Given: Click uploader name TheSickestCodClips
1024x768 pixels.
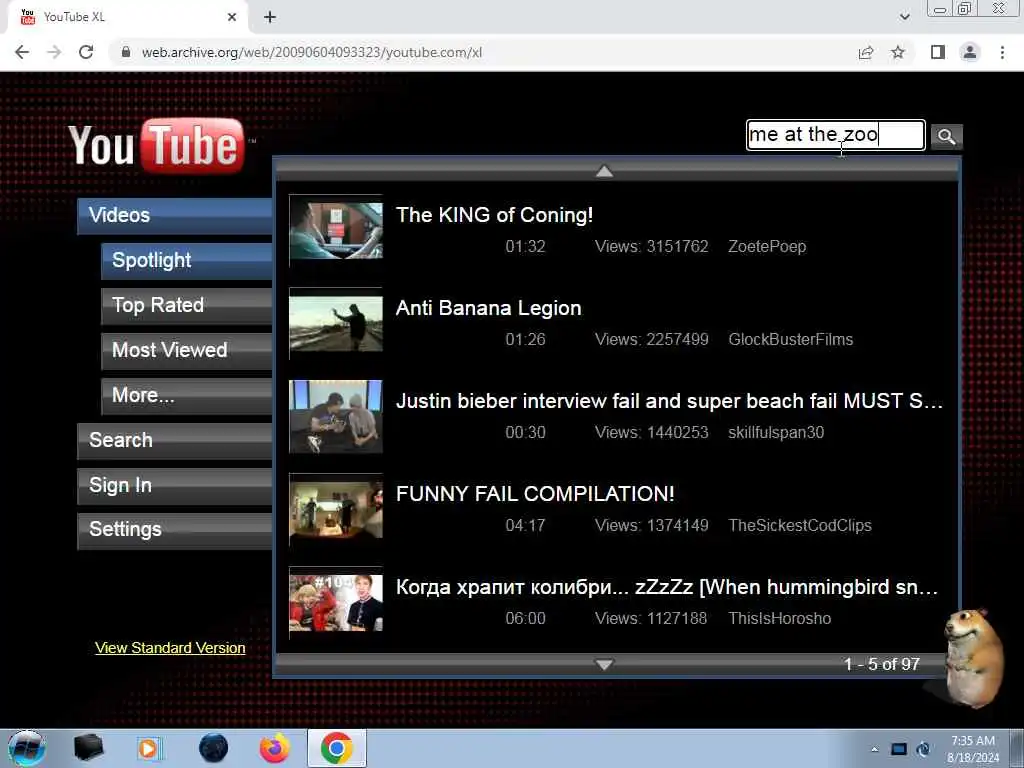Looking at the screenshot, I should pyautogui.click(x=800, y=526).
